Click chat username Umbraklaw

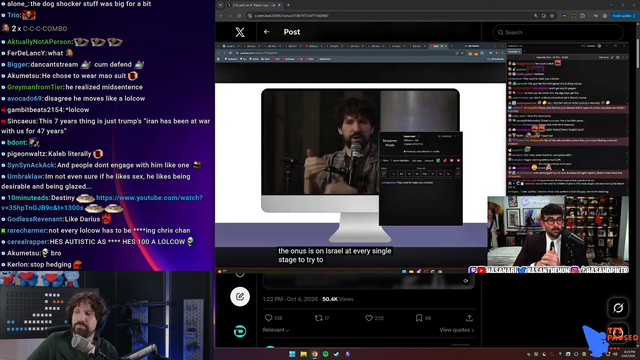pyautogui.click(x=25, y=176)
